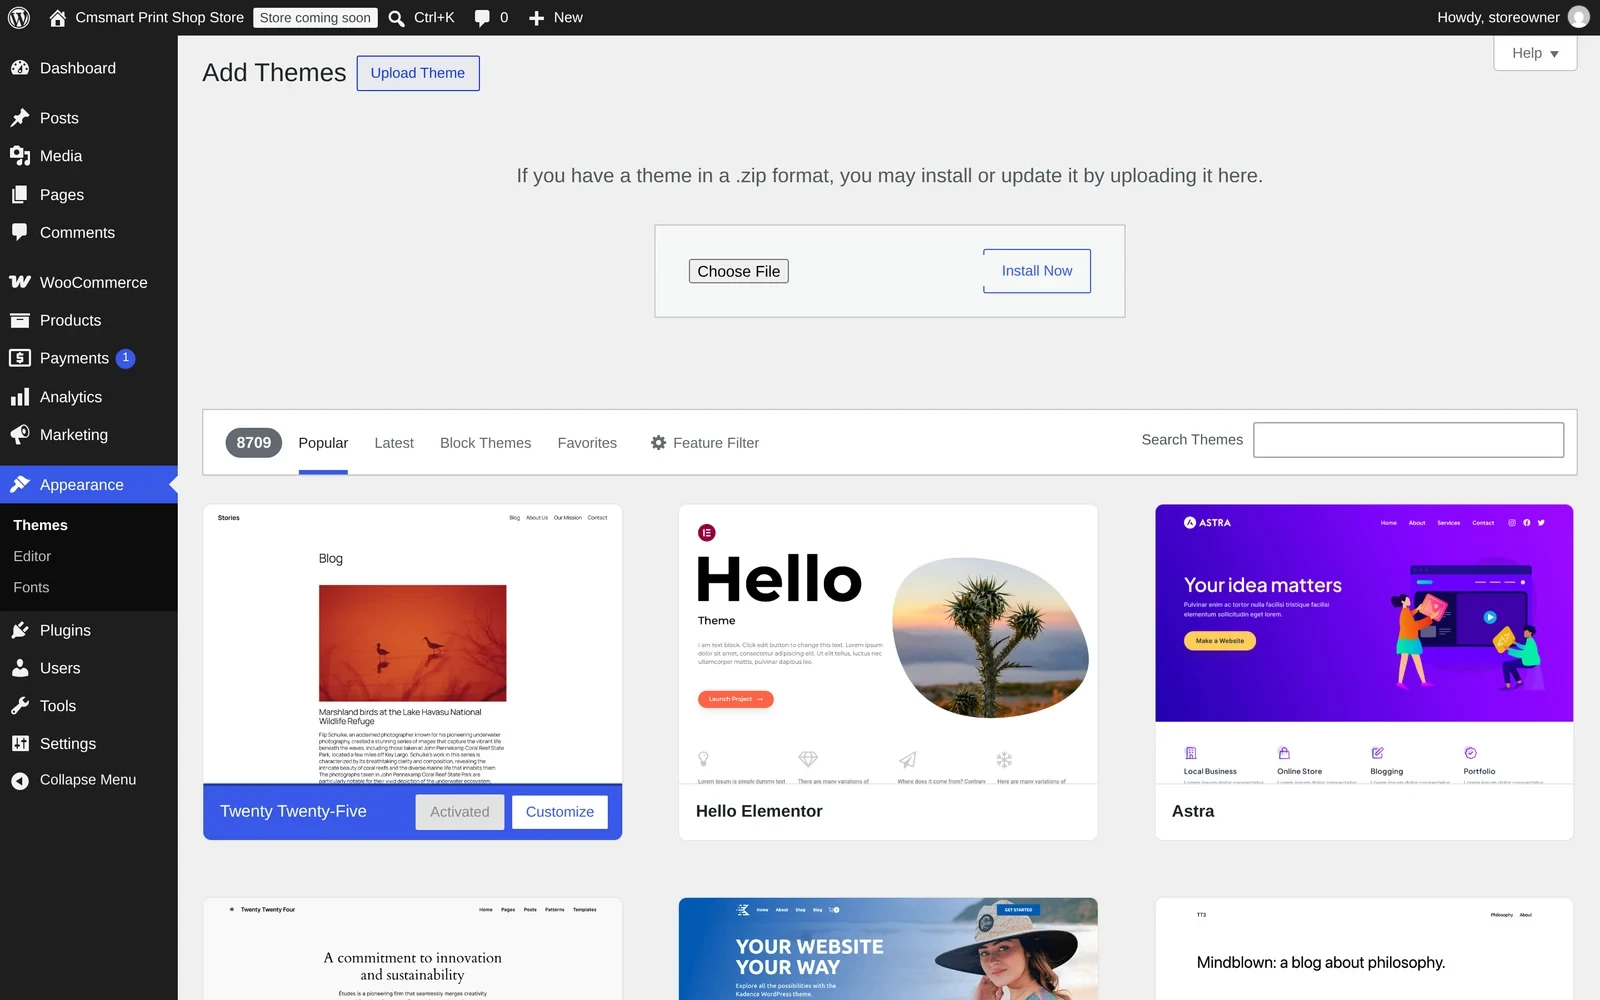Open the Appearance sidebar menu
This screenshot has width=1600, height=1000.
coord(89,485)
